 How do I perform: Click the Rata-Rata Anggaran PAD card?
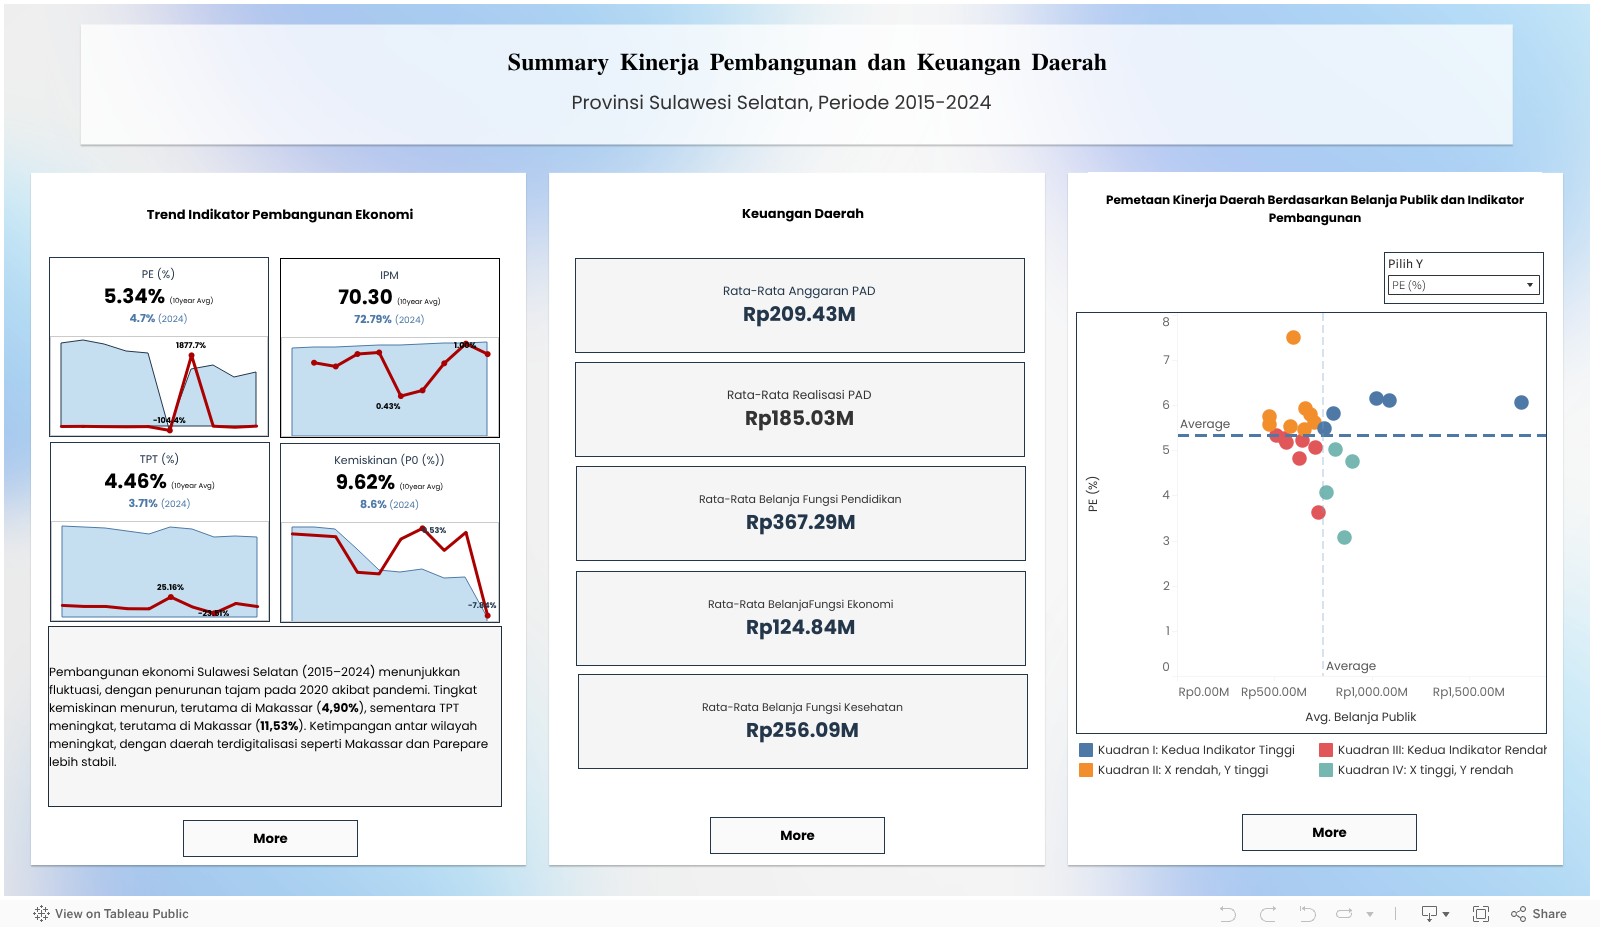[800, 305]
